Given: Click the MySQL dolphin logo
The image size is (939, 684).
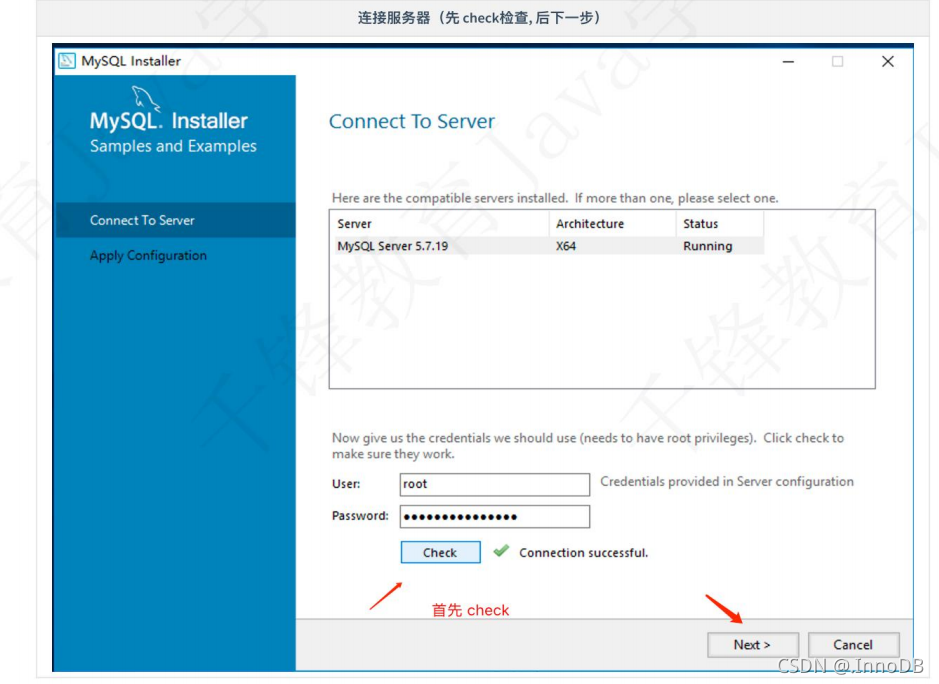Looking at the screenshot, I should point(146,98).
